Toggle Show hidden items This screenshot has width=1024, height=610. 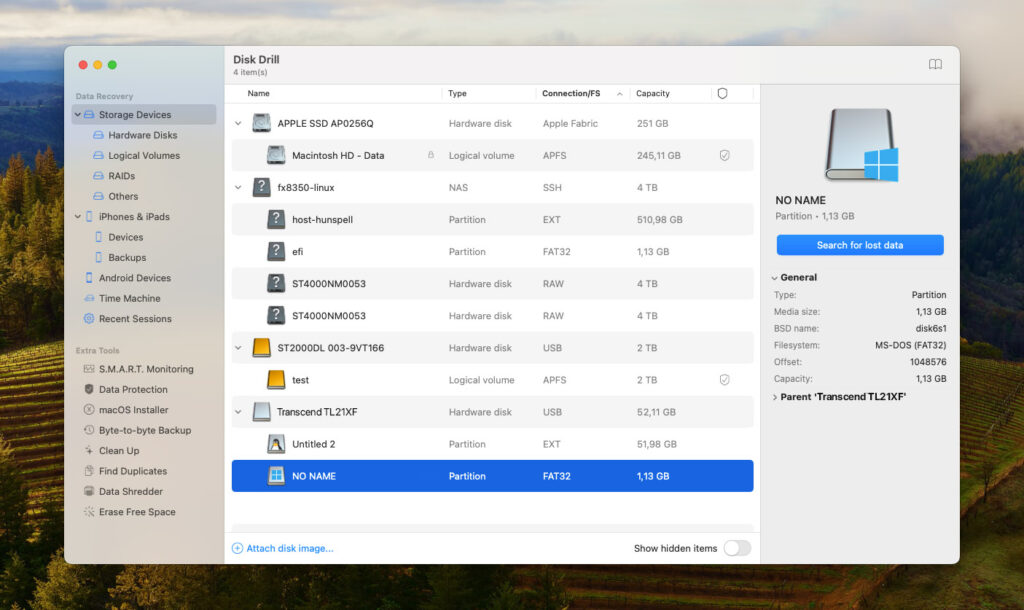point(737,548)
